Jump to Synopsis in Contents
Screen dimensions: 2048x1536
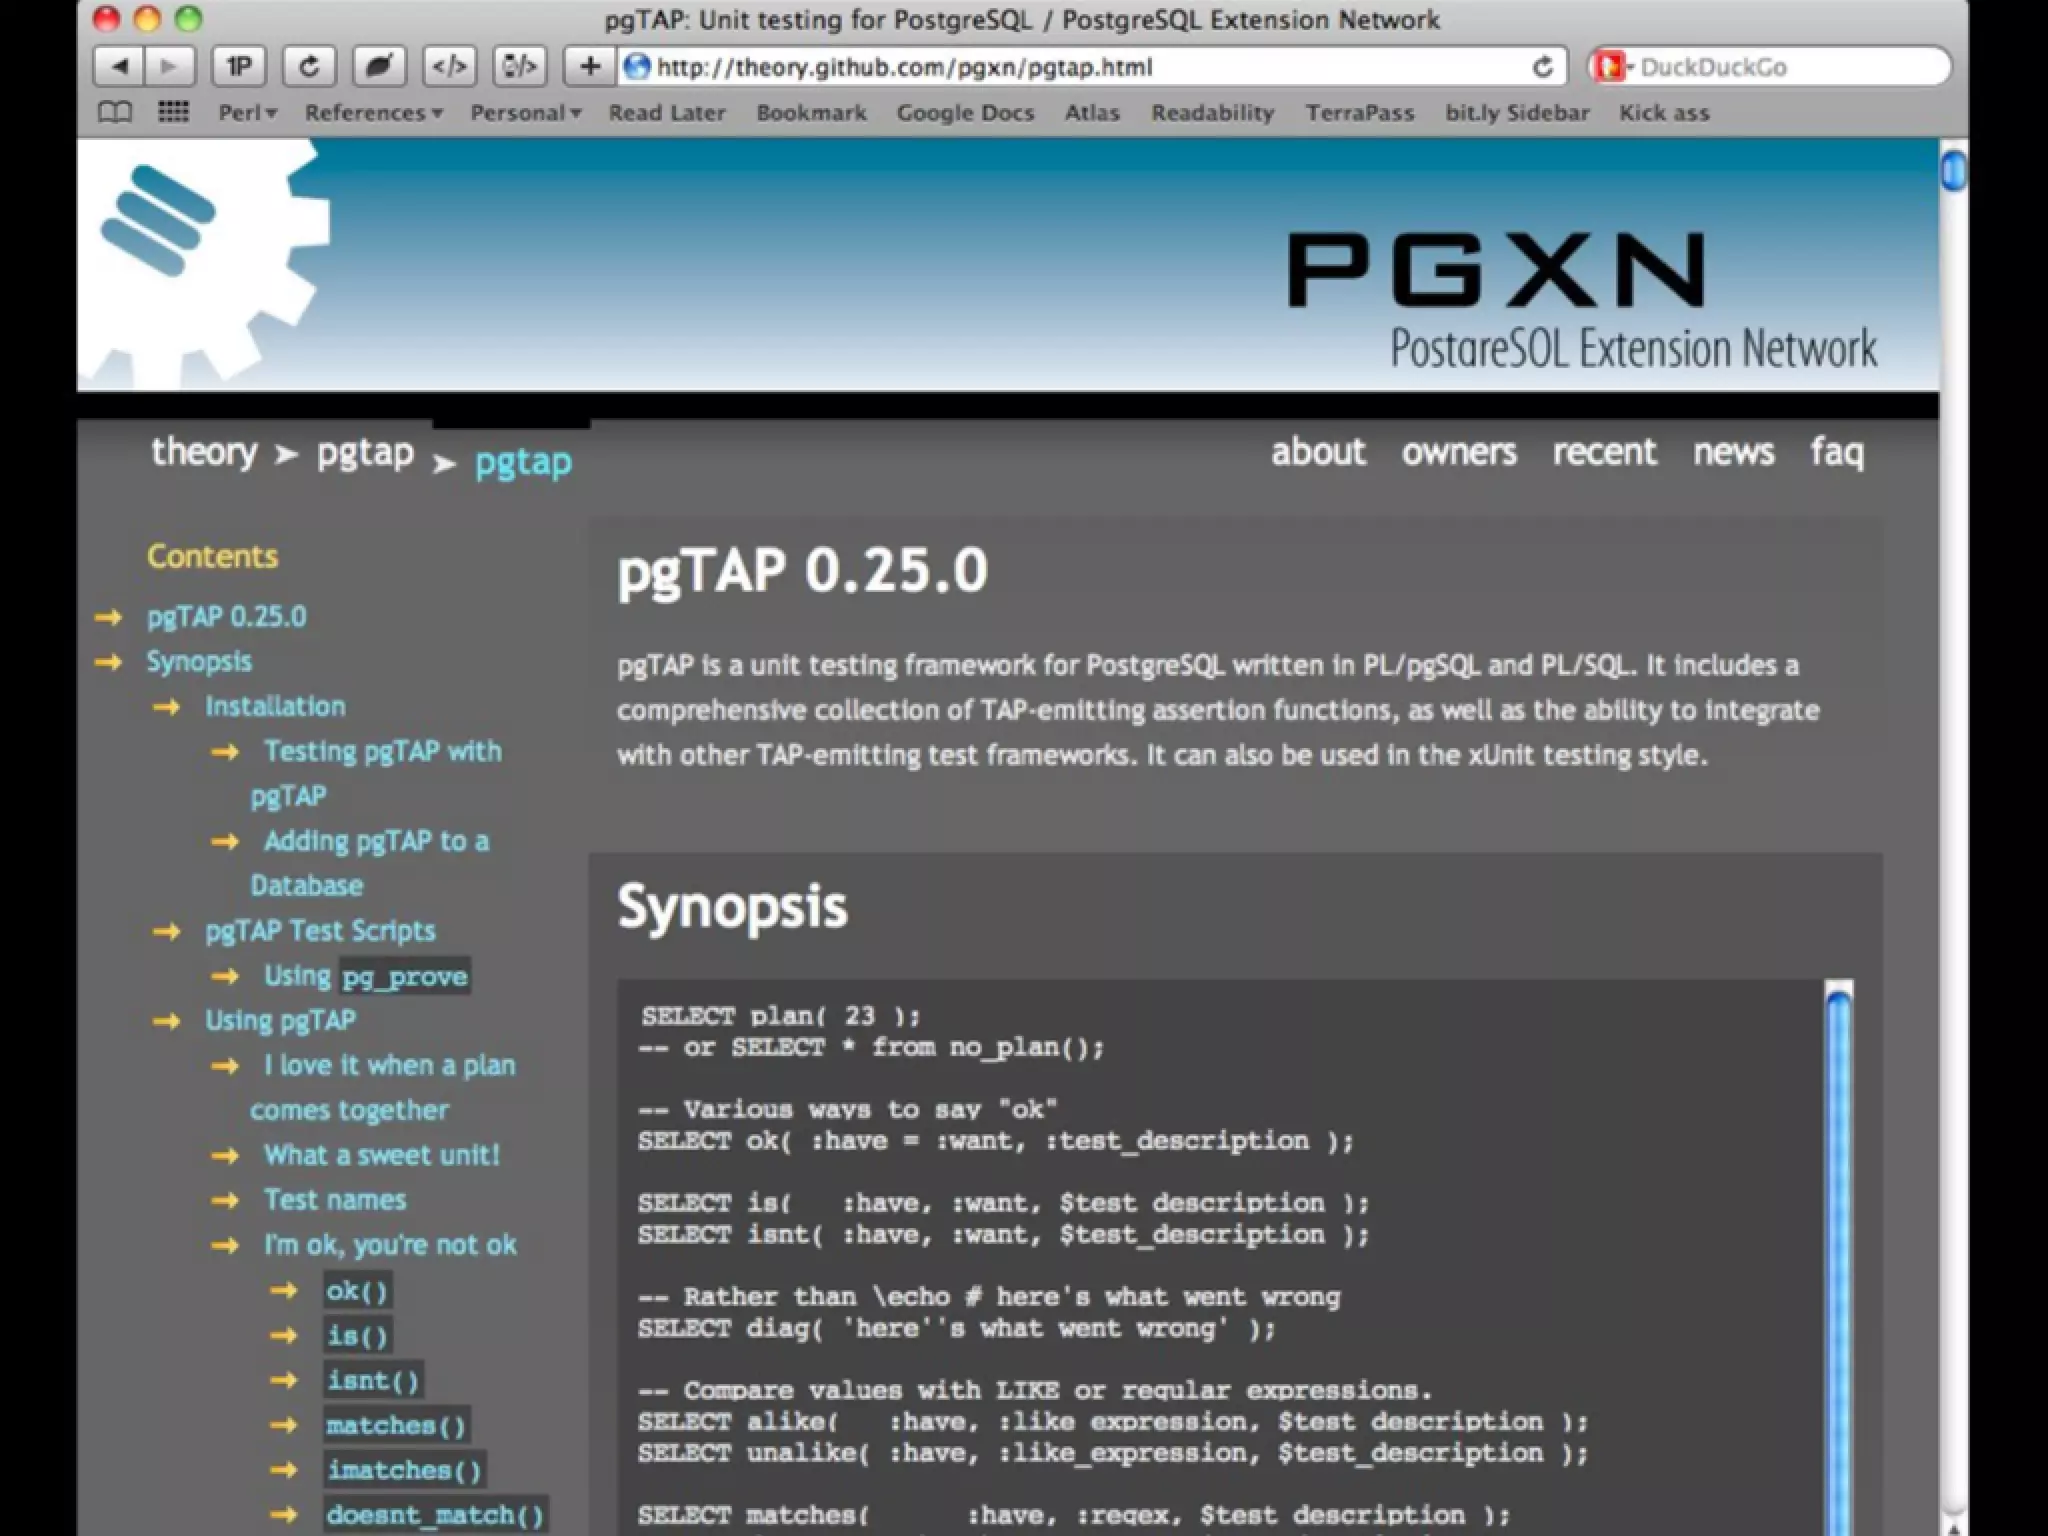[x=199, y=661]
